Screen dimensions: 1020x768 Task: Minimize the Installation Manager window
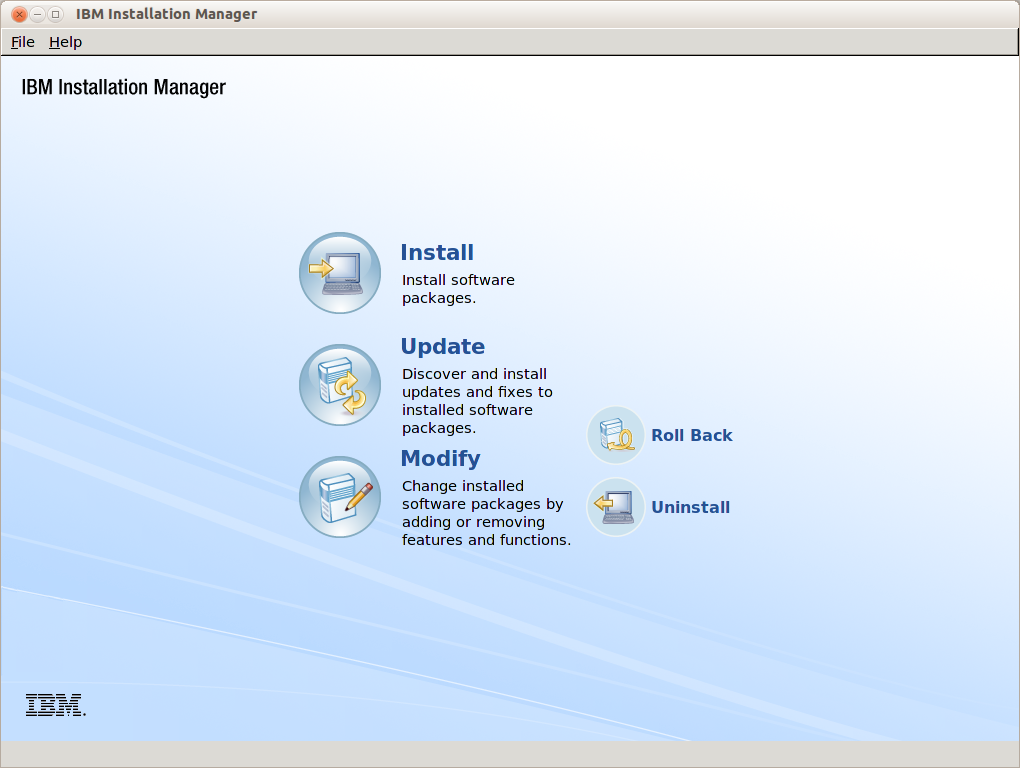38,14
